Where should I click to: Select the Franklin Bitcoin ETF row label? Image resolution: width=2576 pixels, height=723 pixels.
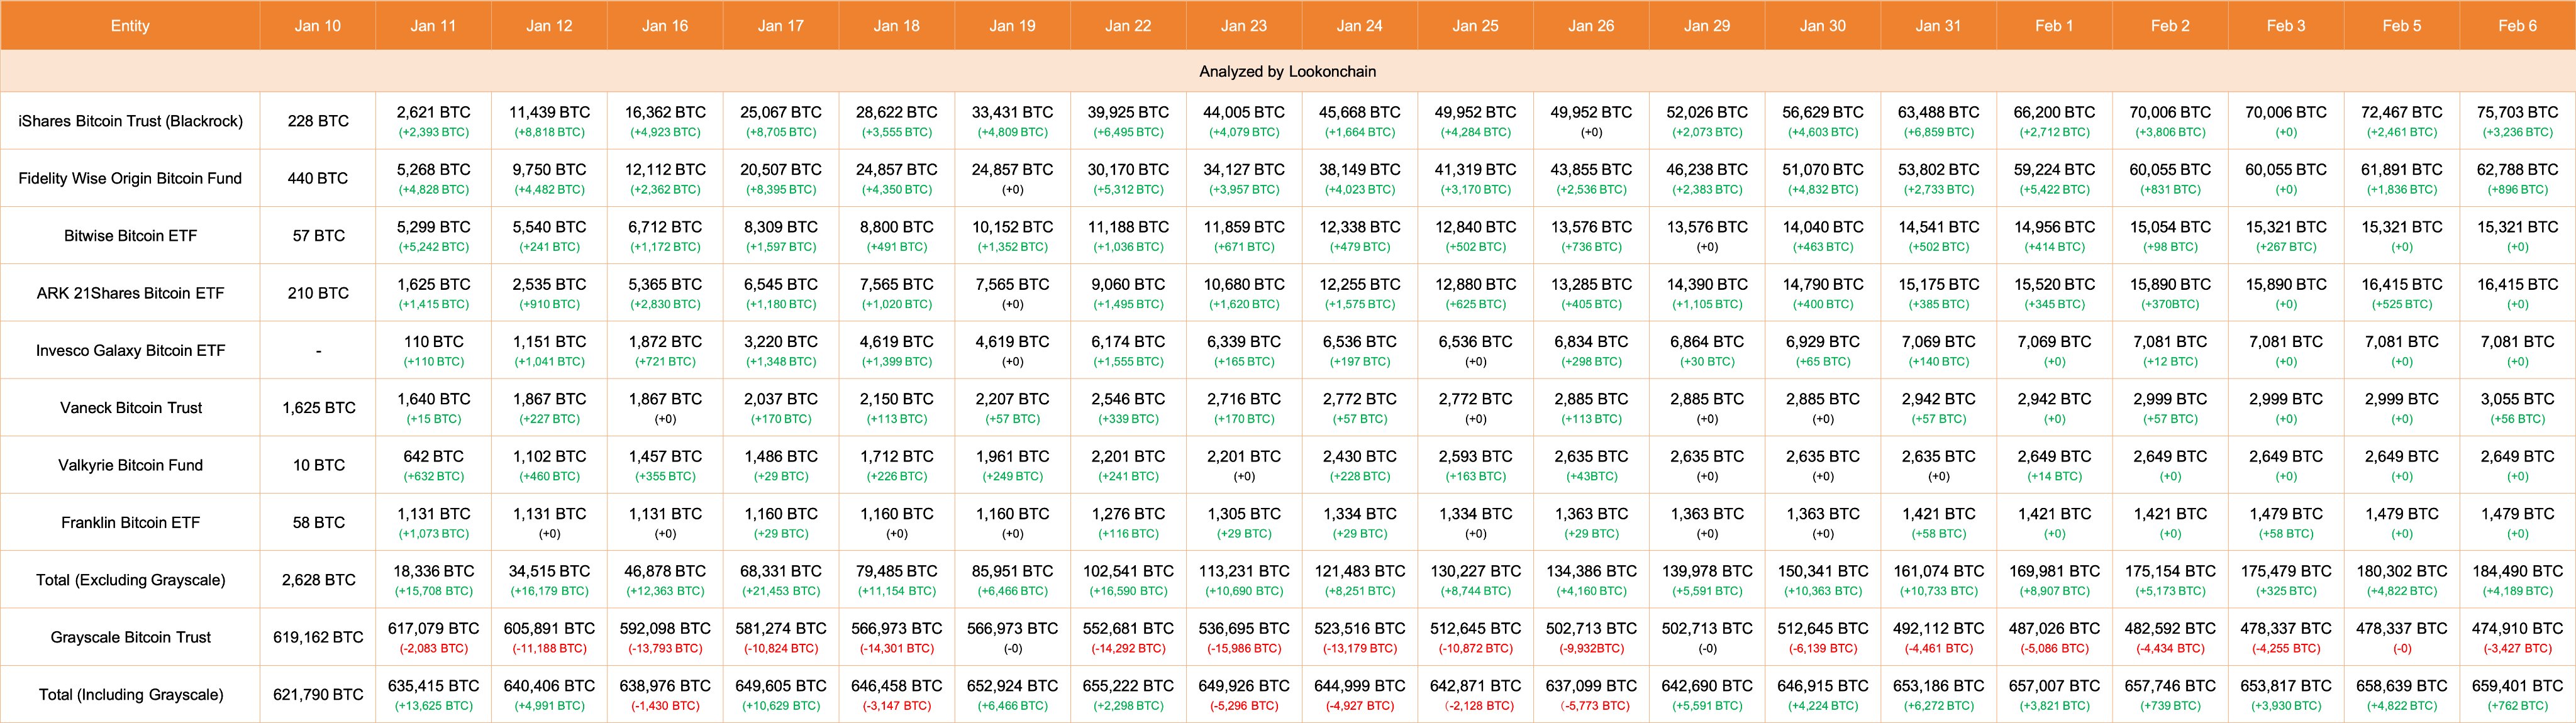pyautogui.click(x=130, y=522)
